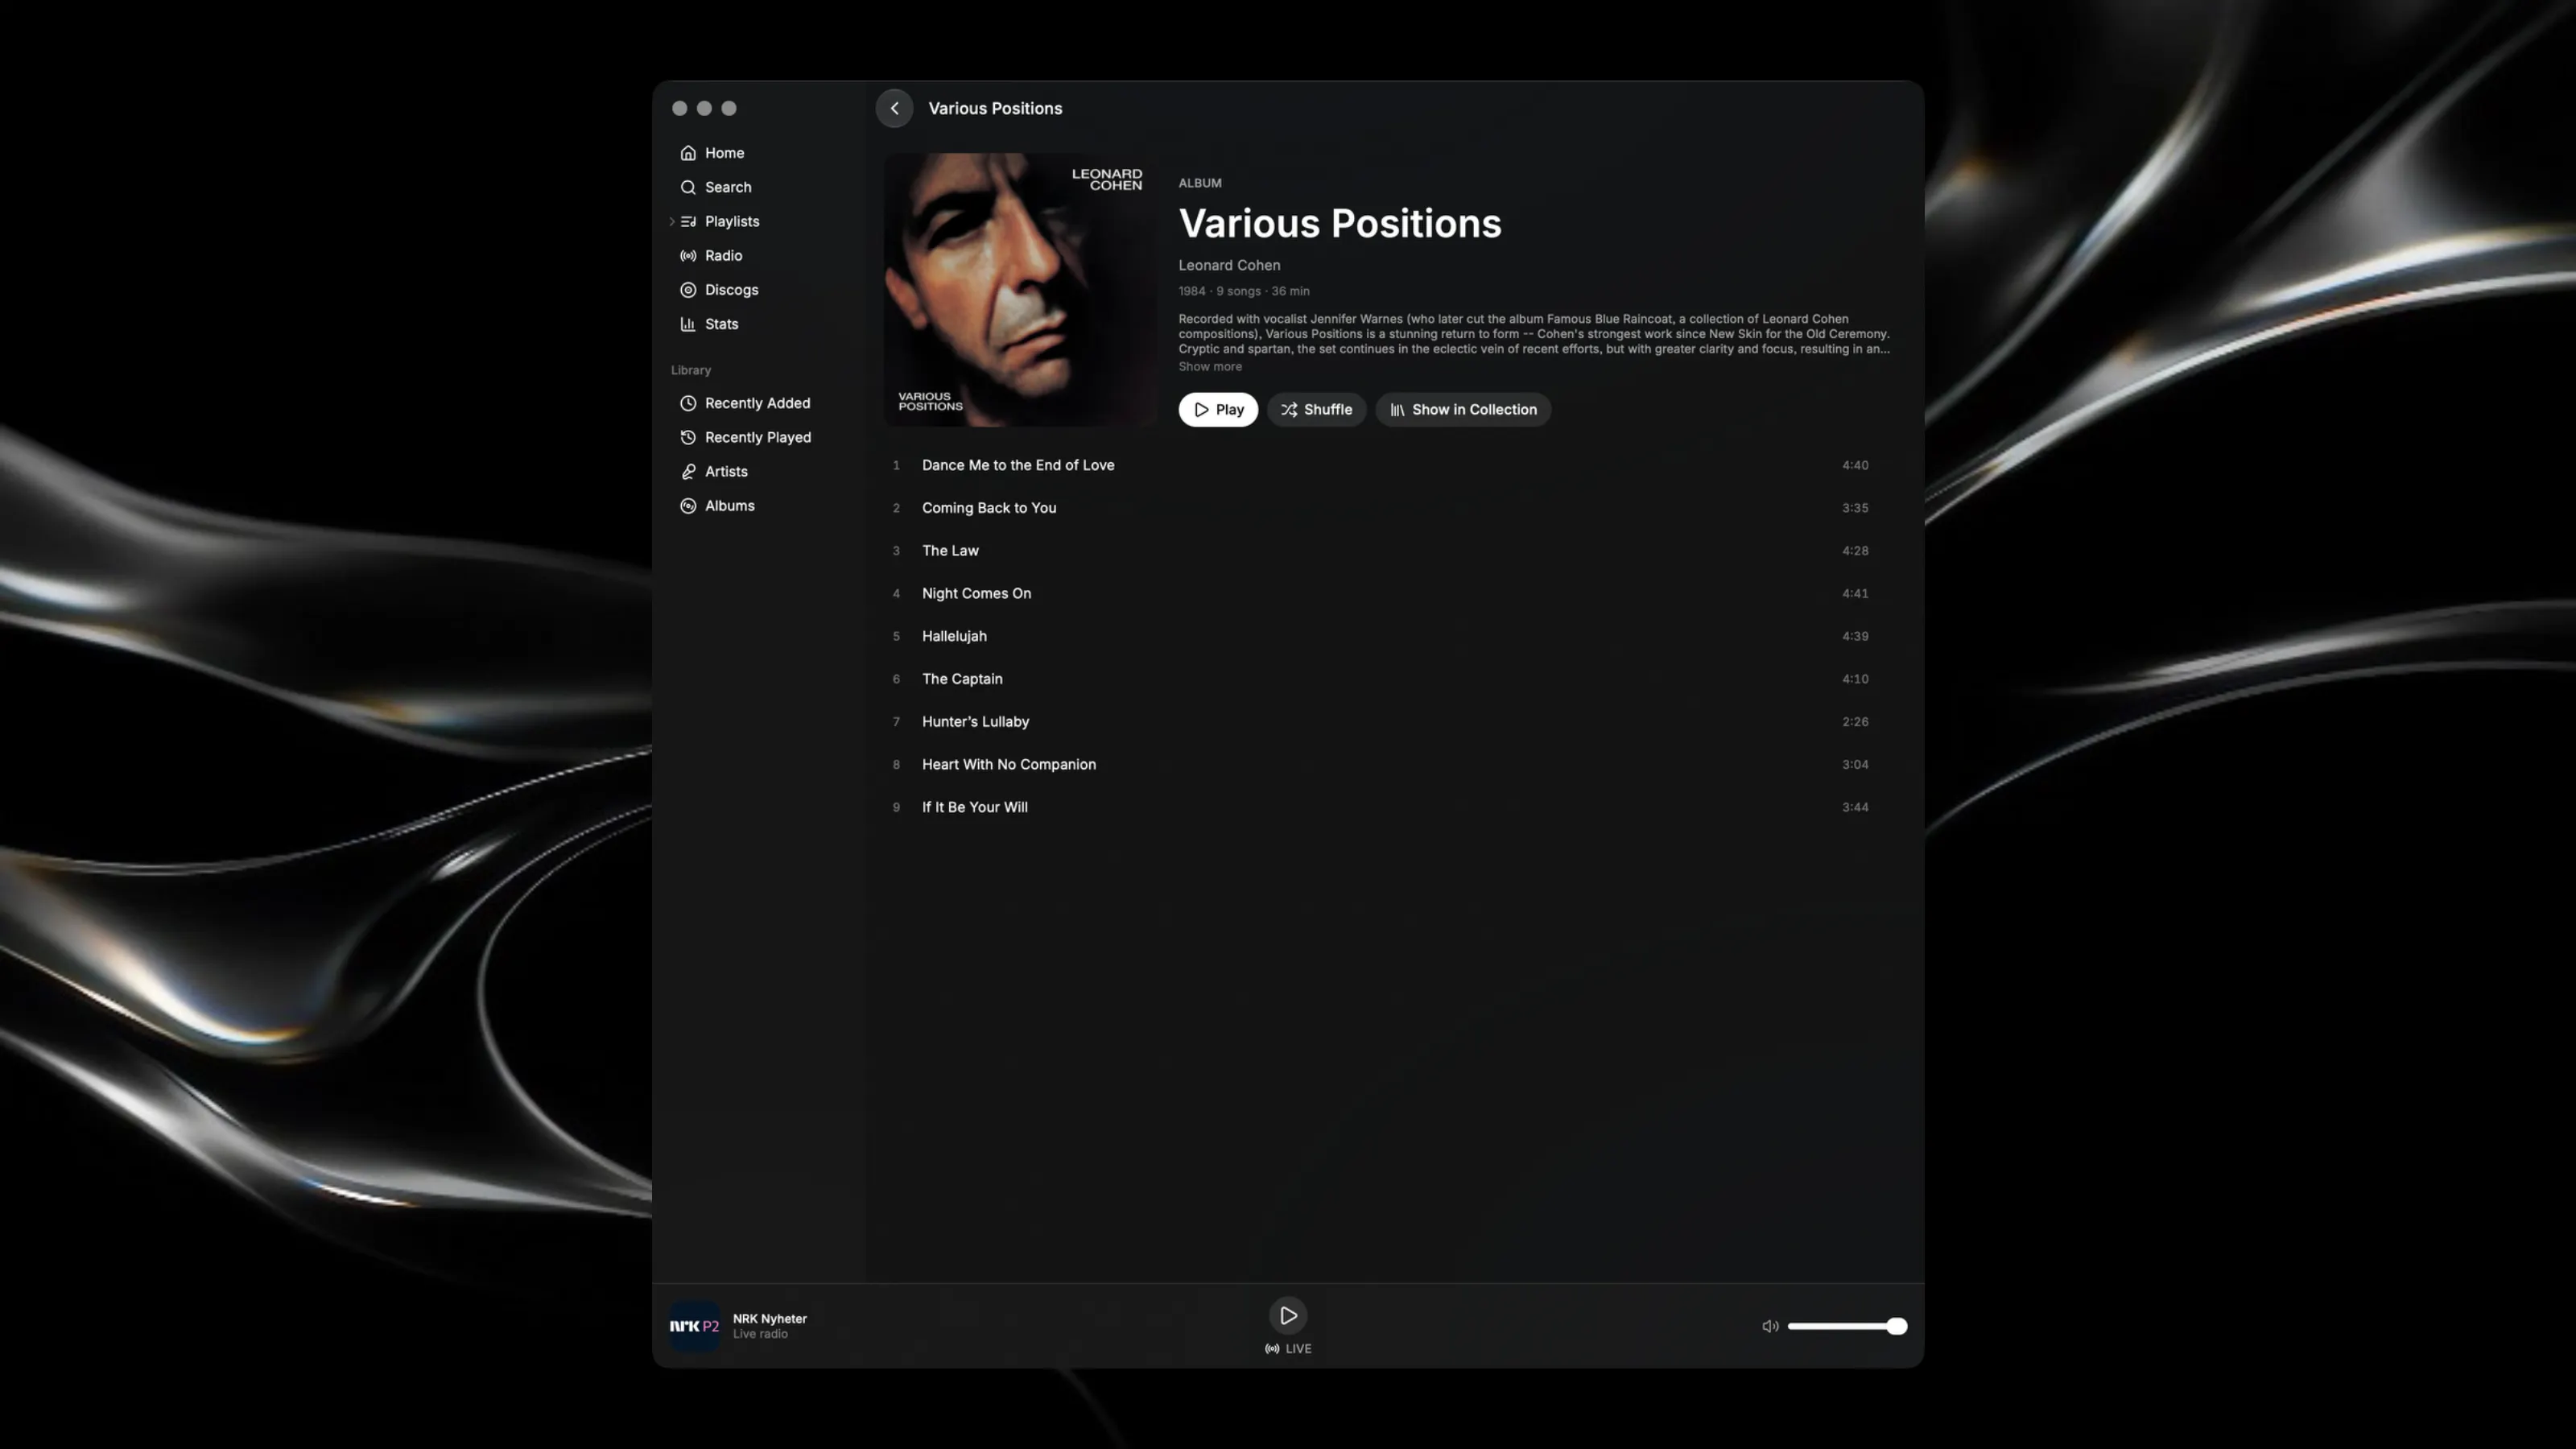Click the Radio broadcast icon in the sidebar
Screen dimensions: 2576x1449
tap(688, 255)
